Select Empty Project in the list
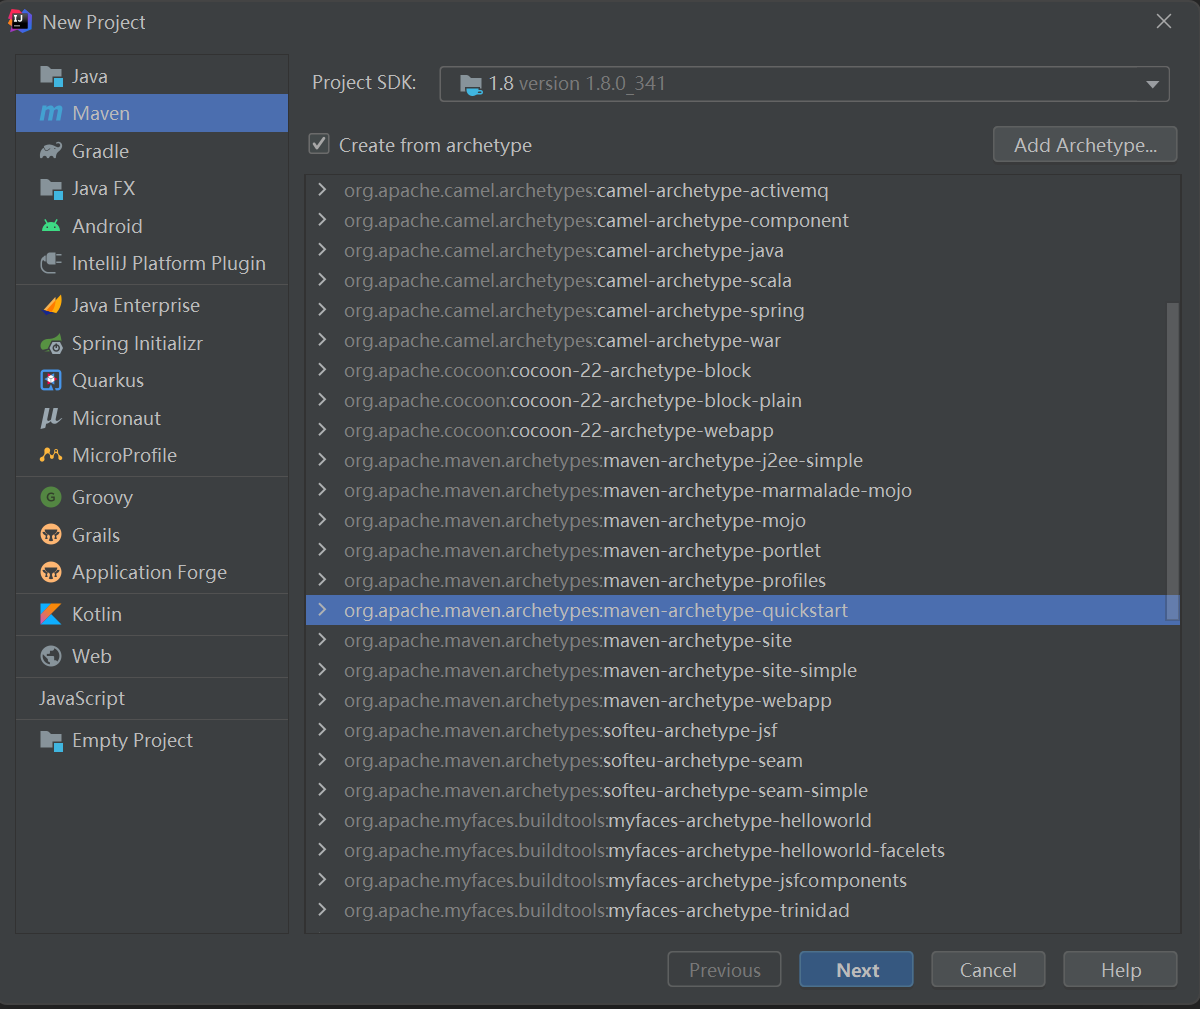The height and width of the screenshot is (1009, 1200). (x=132, y=741)
